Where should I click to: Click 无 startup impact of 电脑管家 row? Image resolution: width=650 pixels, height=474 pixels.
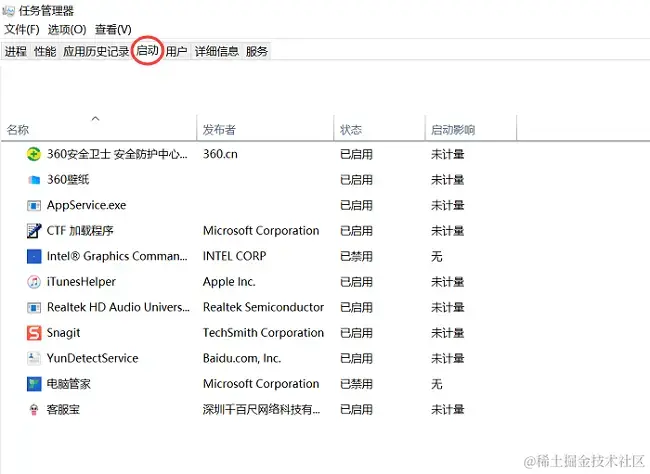tap(437, 384)
